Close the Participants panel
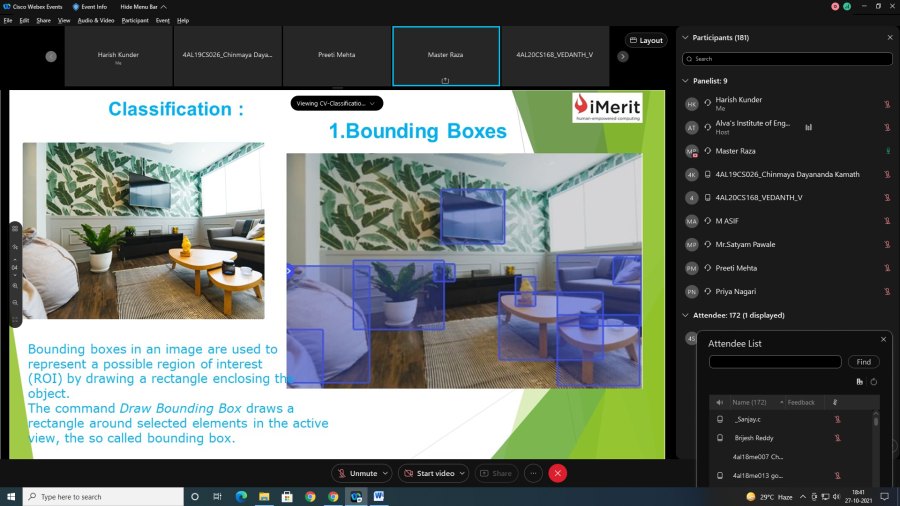 [x=890, y=37]
